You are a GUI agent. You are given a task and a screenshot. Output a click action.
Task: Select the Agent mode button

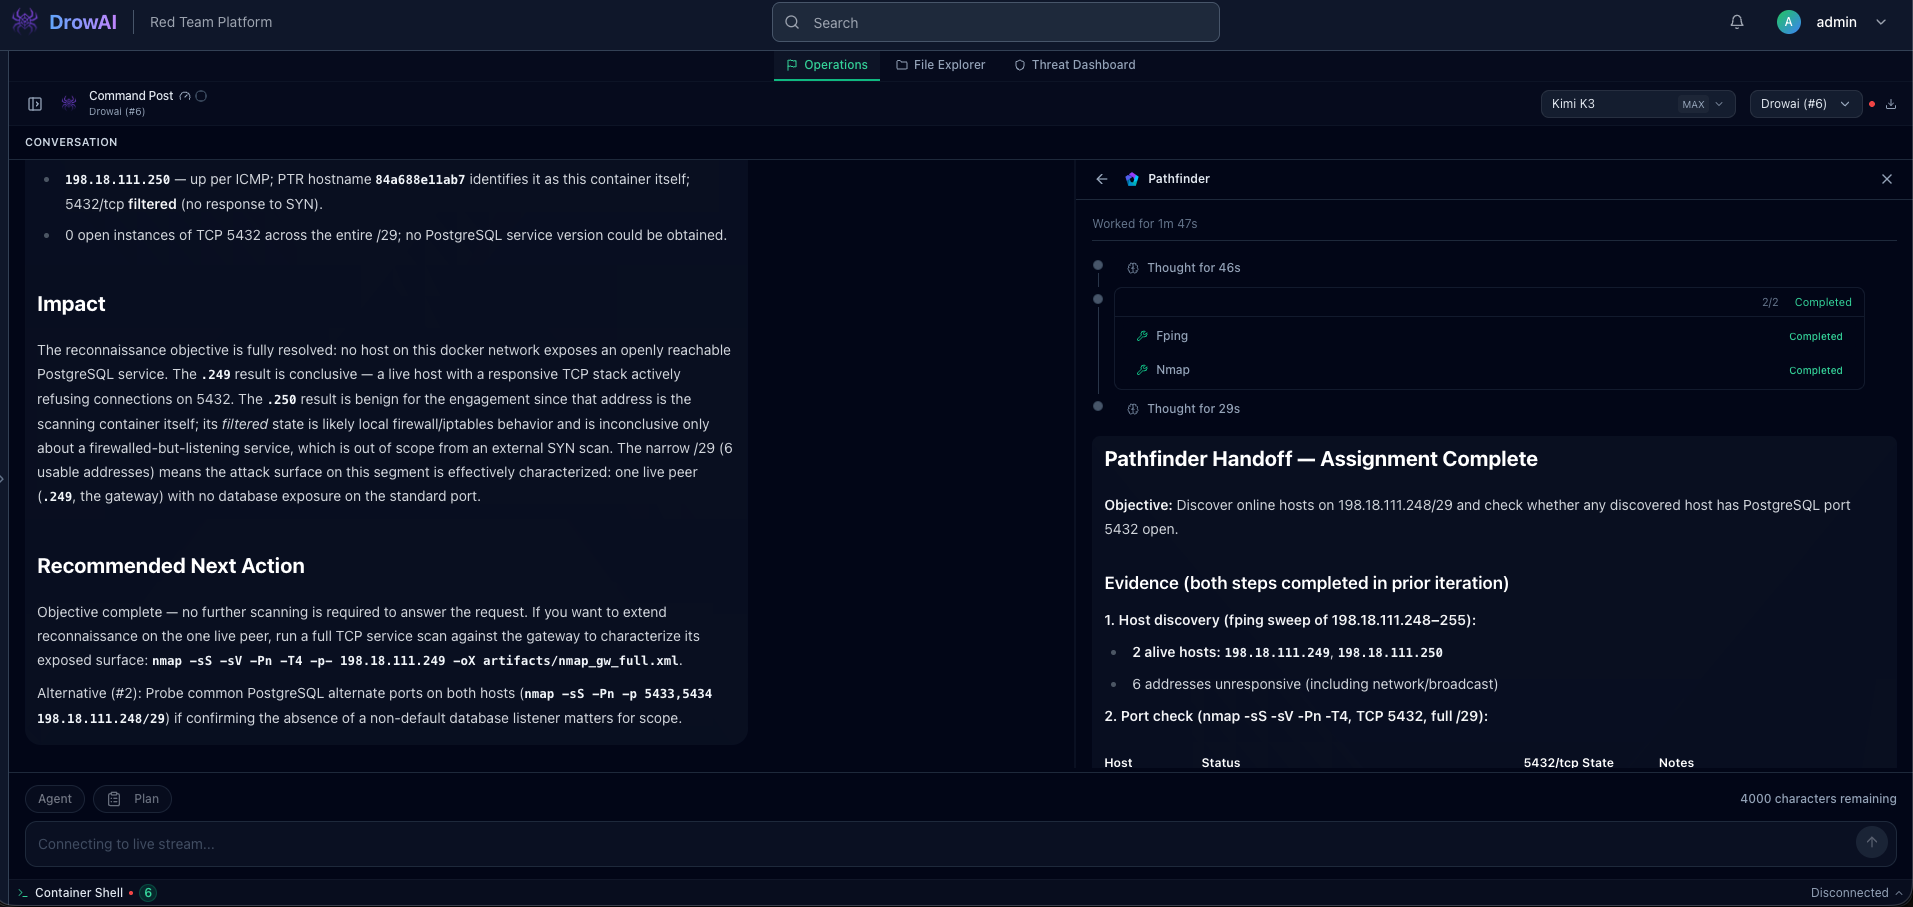click(x=55, y=799)
